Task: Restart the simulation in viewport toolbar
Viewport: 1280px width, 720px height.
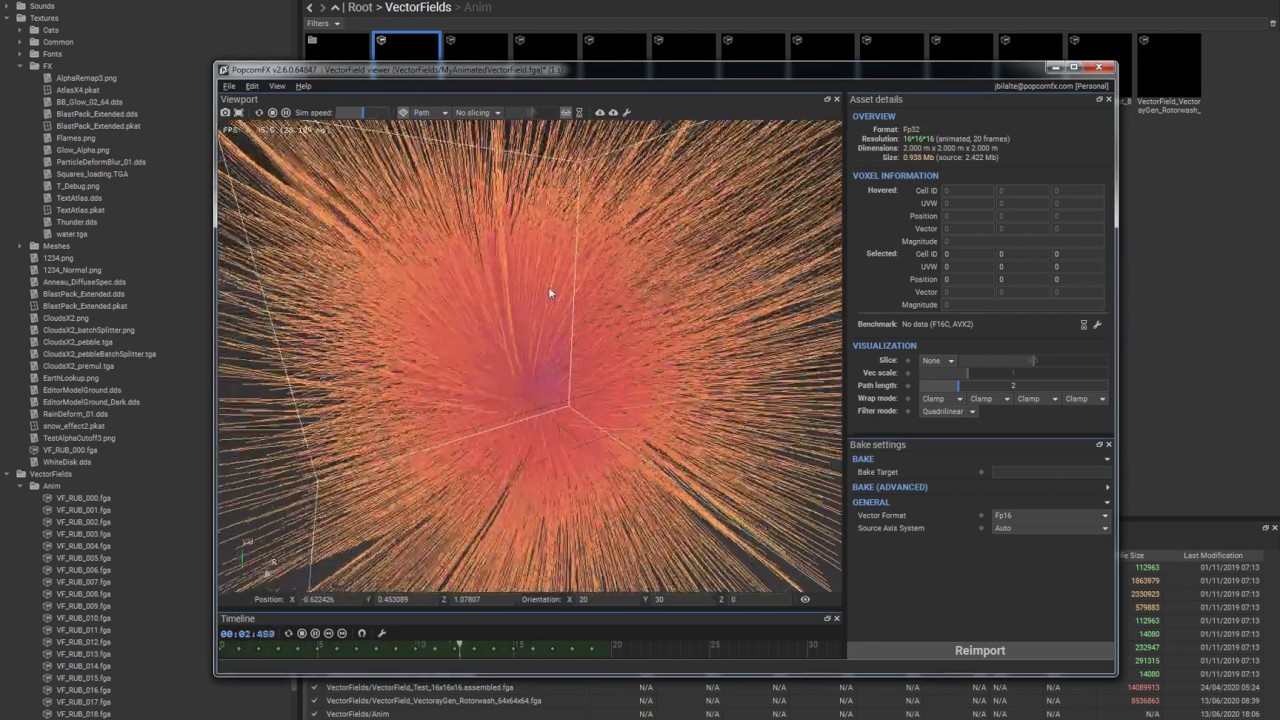Action: pyautogui.click(x=259, y=112)
